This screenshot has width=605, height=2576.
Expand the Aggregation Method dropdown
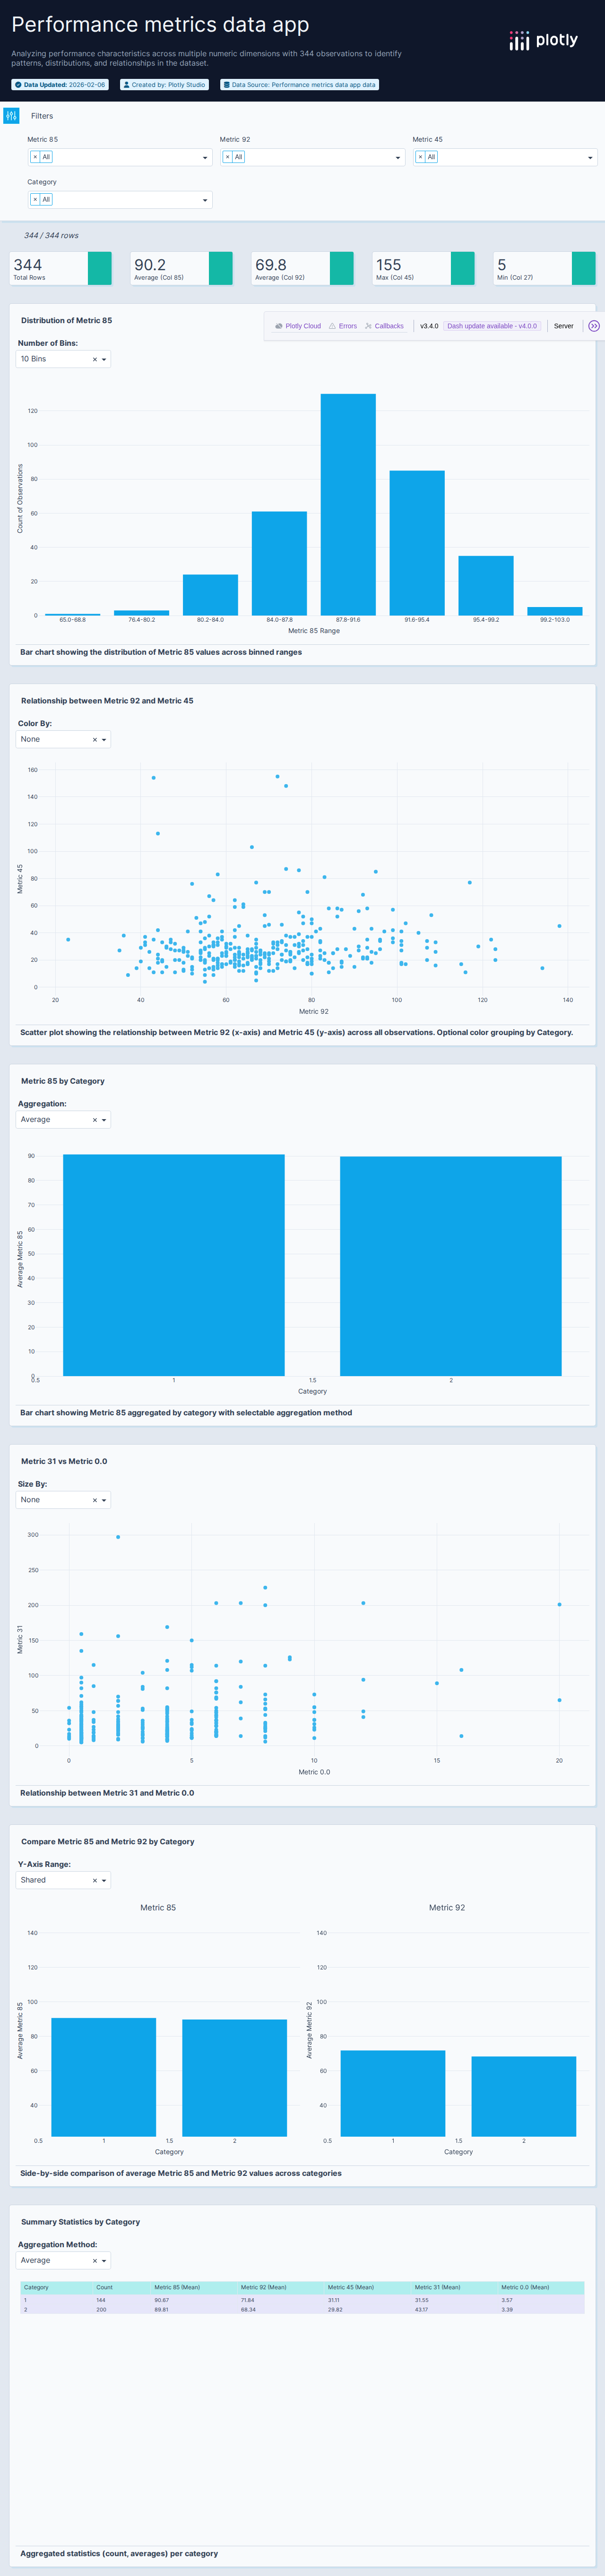click(104, 2260)
